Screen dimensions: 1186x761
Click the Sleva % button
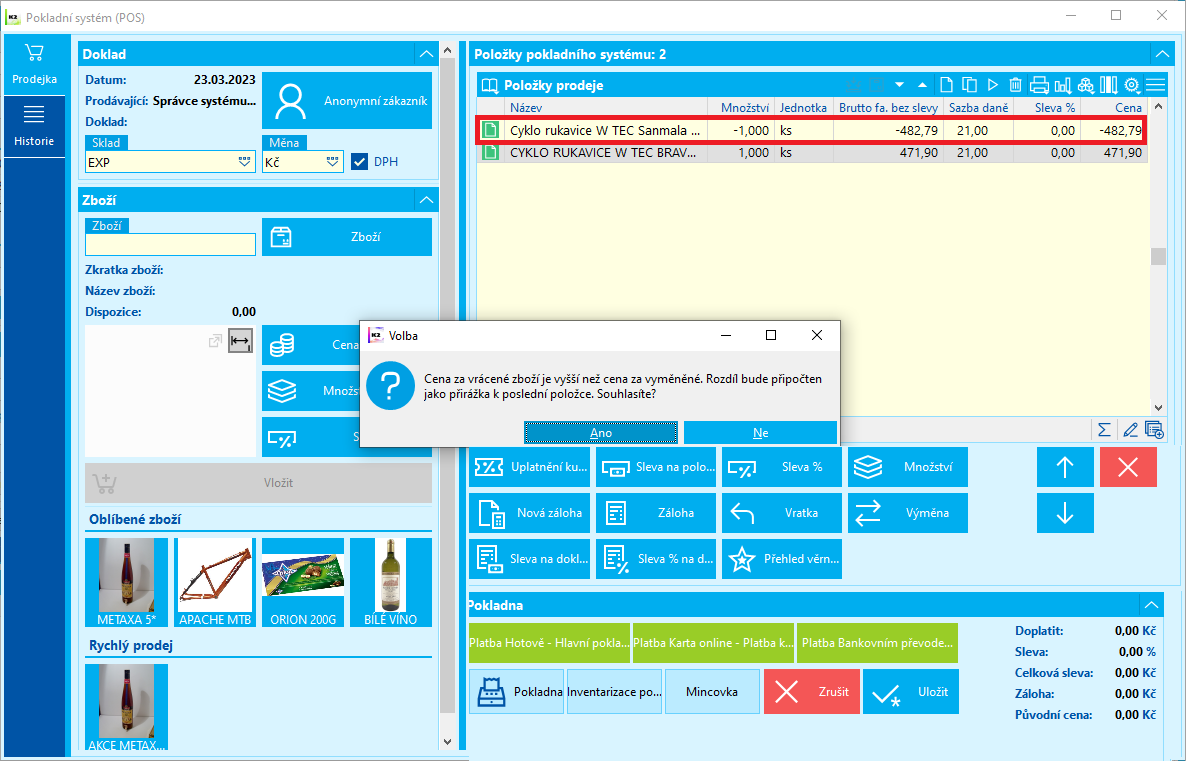click(x=782, y=467)
